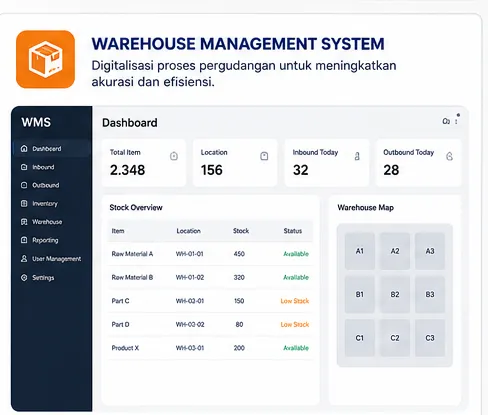Click the Available status for Product X
This screenshot has height=415, width=488.
tap(296, 348)
